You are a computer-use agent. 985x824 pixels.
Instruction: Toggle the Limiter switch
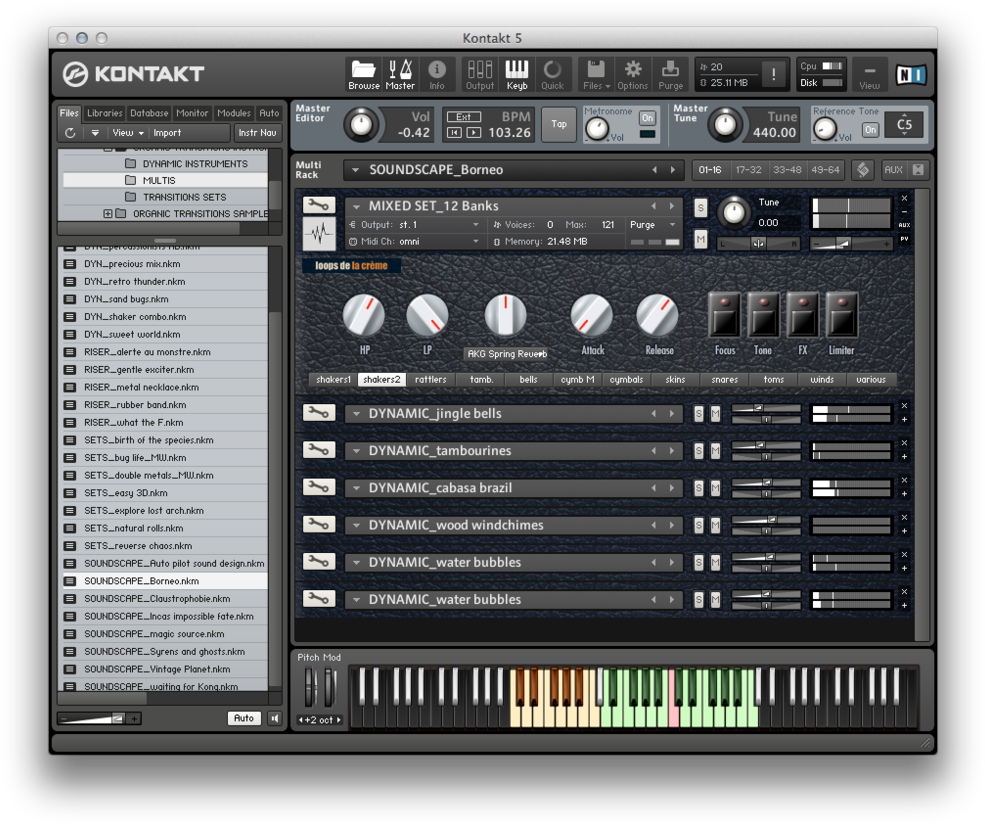pos(842,315)
